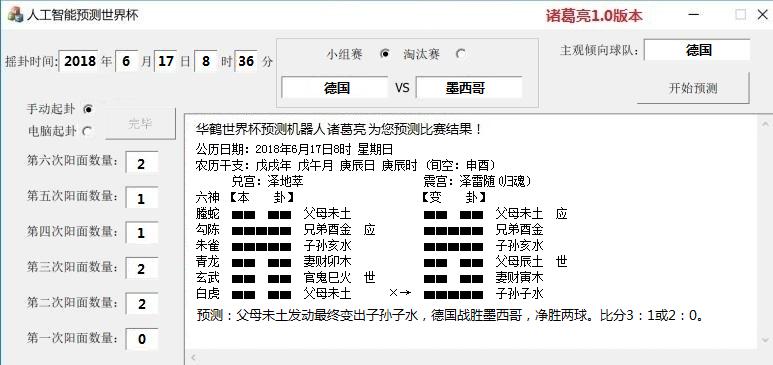
Task: Click 官鬼巳火 text in 本卦
Action: [328, 278]
